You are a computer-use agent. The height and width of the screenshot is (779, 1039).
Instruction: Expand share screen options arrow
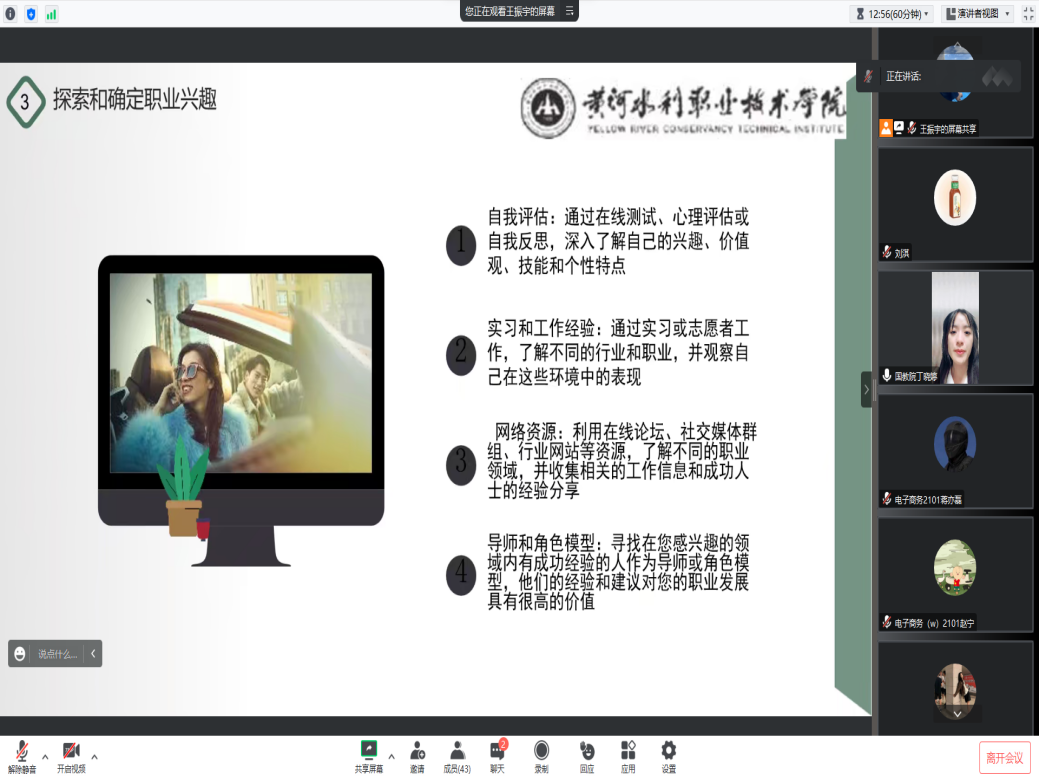[391, 756]
